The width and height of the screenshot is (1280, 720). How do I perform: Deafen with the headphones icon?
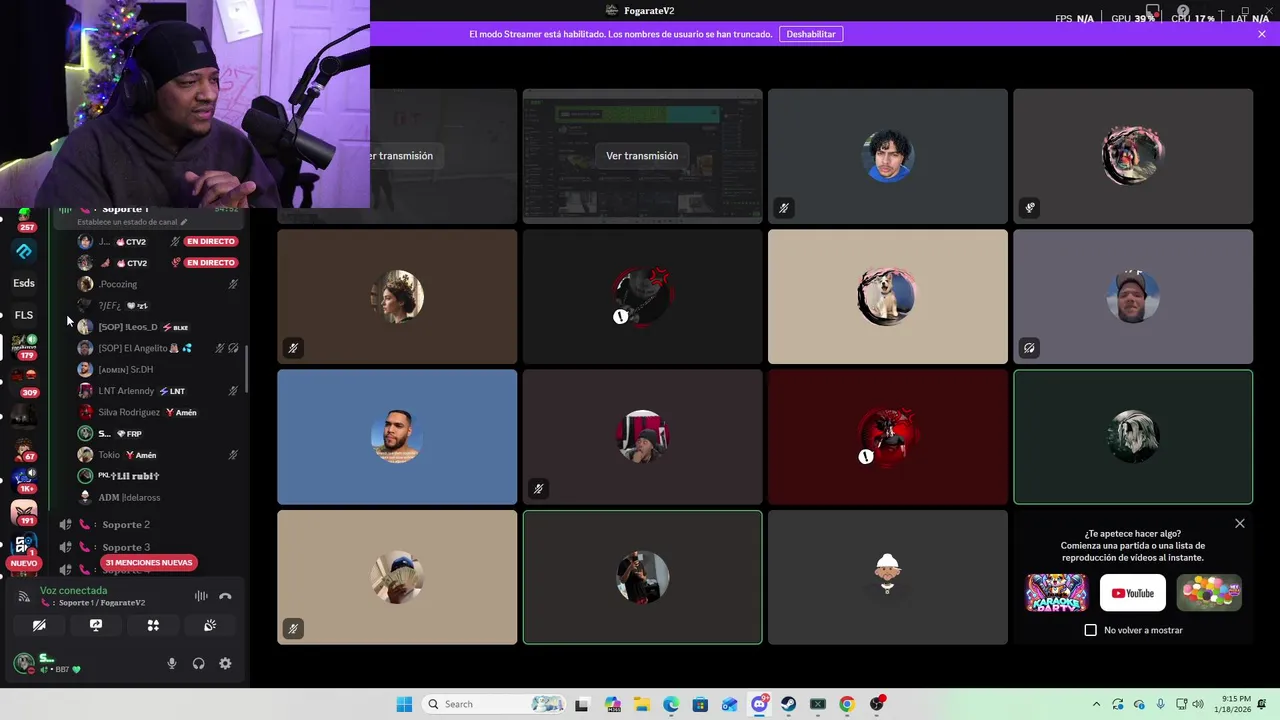[198, 663]
